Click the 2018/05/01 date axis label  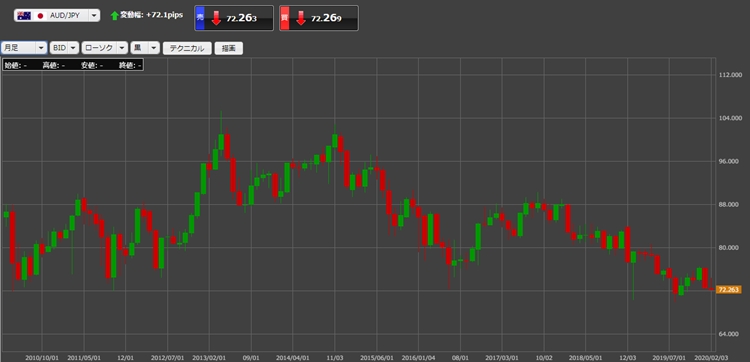point(585,357)
